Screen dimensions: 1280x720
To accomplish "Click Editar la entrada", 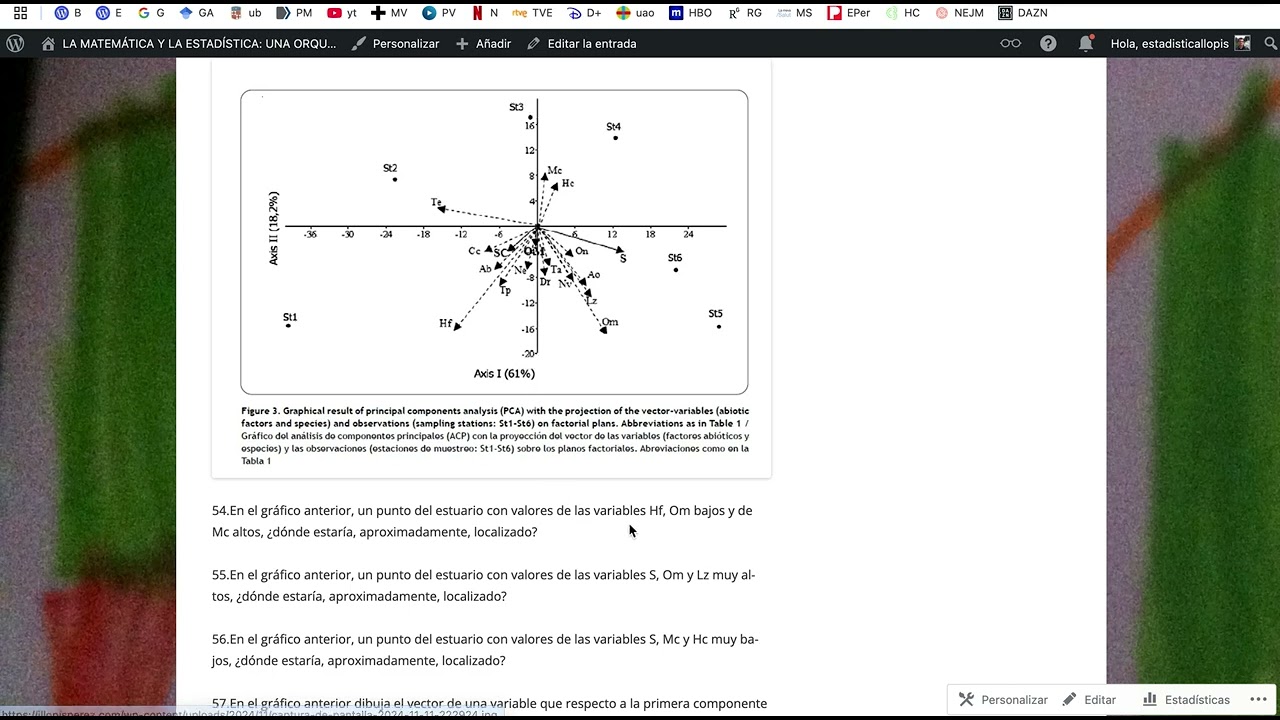I will click(581, 43).
